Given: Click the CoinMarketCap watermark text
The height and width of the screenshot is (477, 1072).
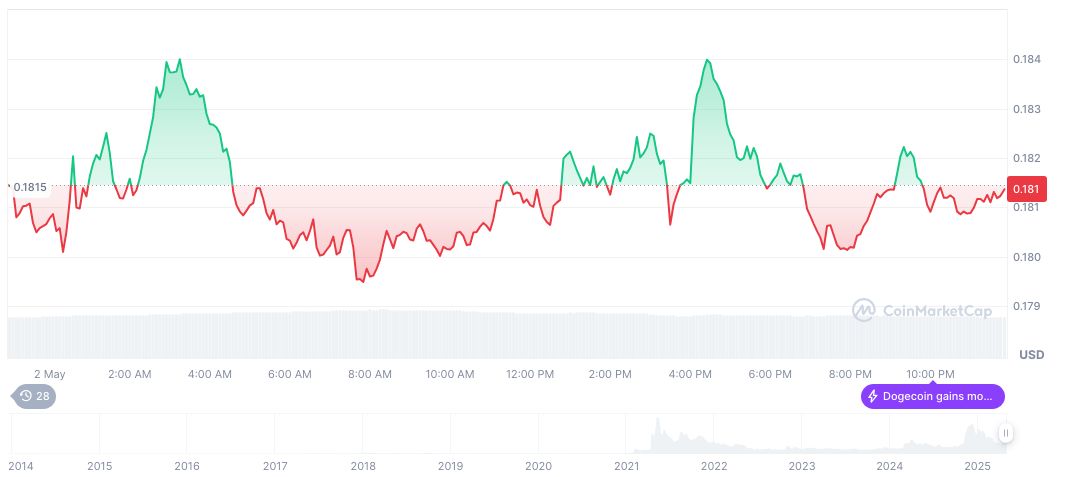Looking at the screenshot, I should (x=936, y=312).
